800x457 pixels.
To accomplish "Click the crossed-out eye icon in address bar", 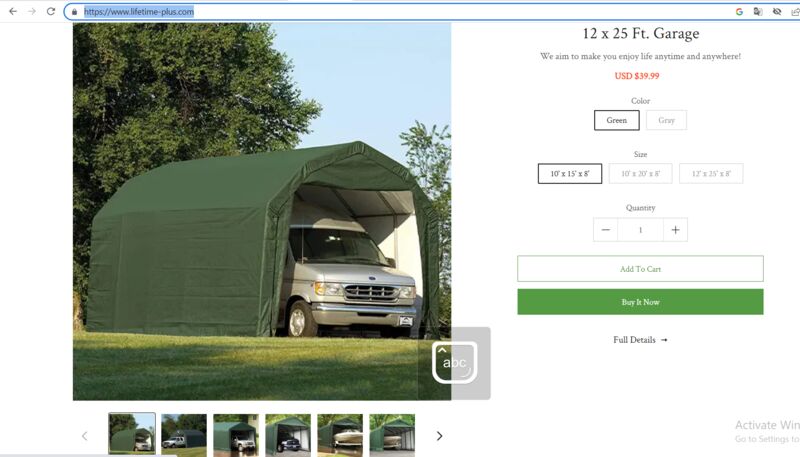I will tap(777, 11).
